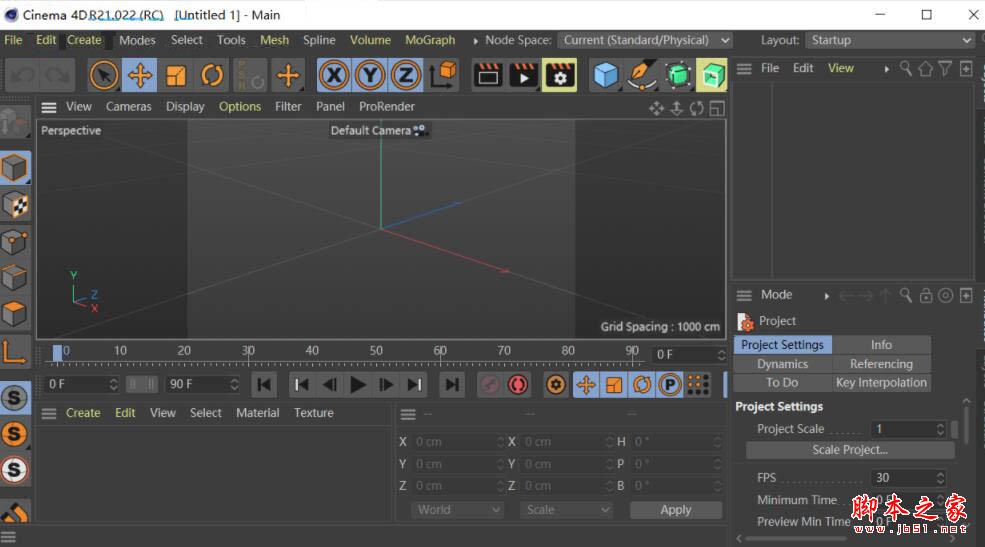Image resolution: width=985 pixels, height=547 pixels.
Task: Switch to the Project Settings tab
Action: (783, 345)
